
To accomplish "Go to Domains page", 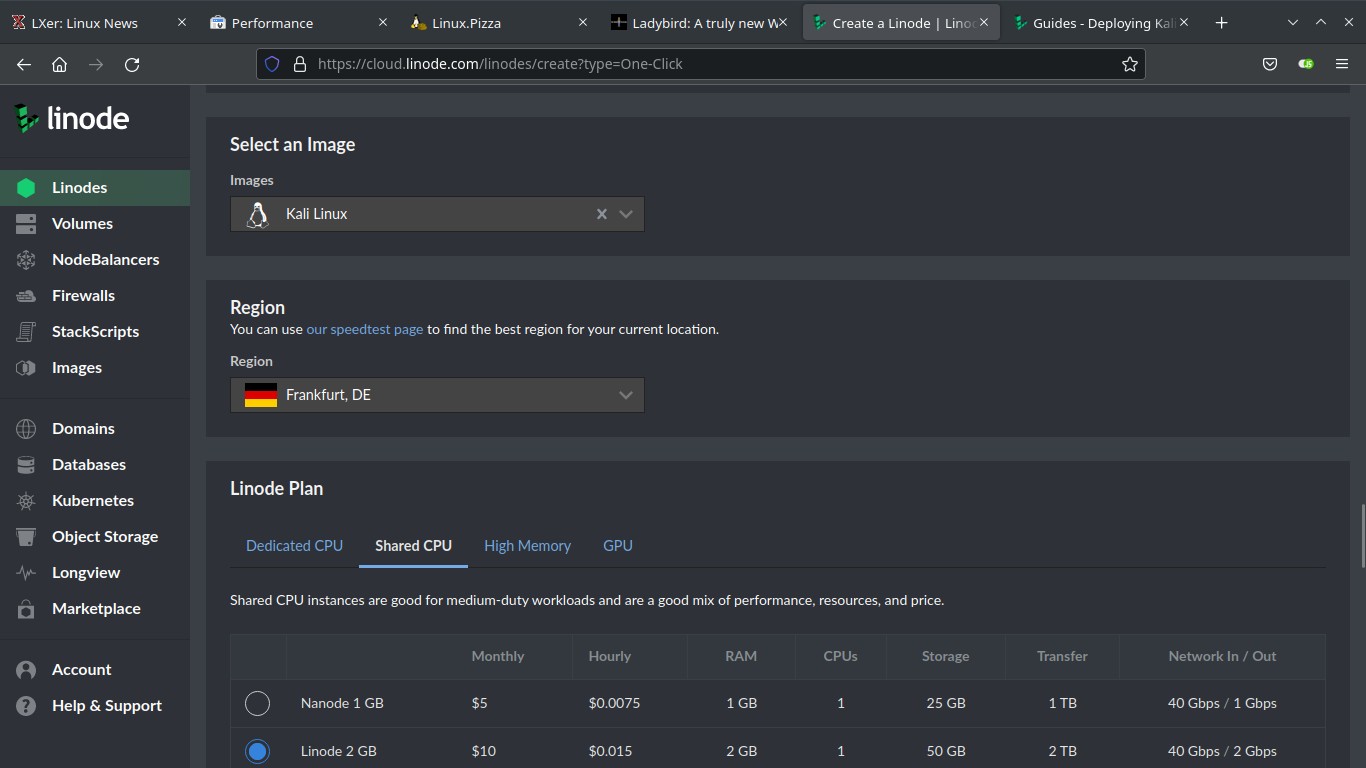I will [95, 429].
